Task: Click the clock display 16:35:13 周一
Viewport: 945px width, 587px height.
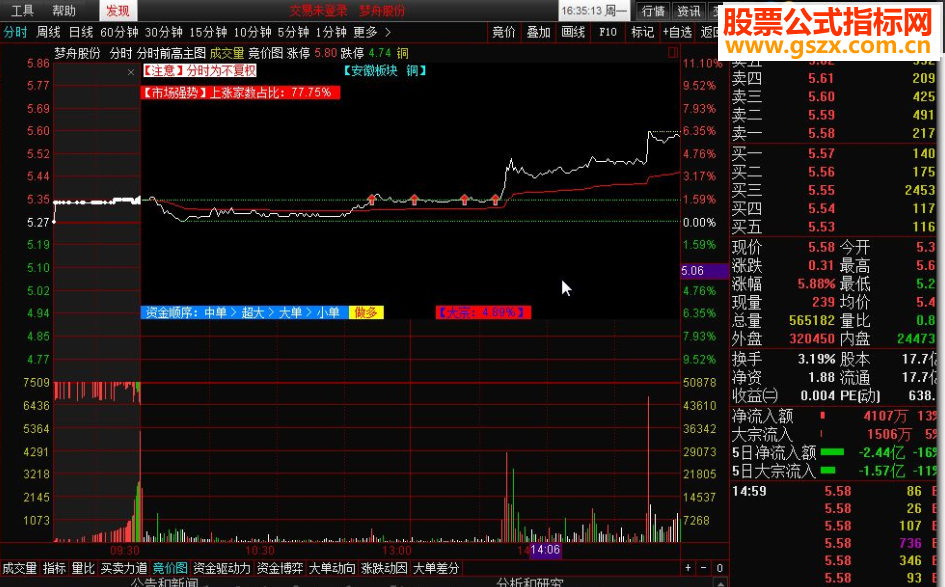Action: (594, 11)
